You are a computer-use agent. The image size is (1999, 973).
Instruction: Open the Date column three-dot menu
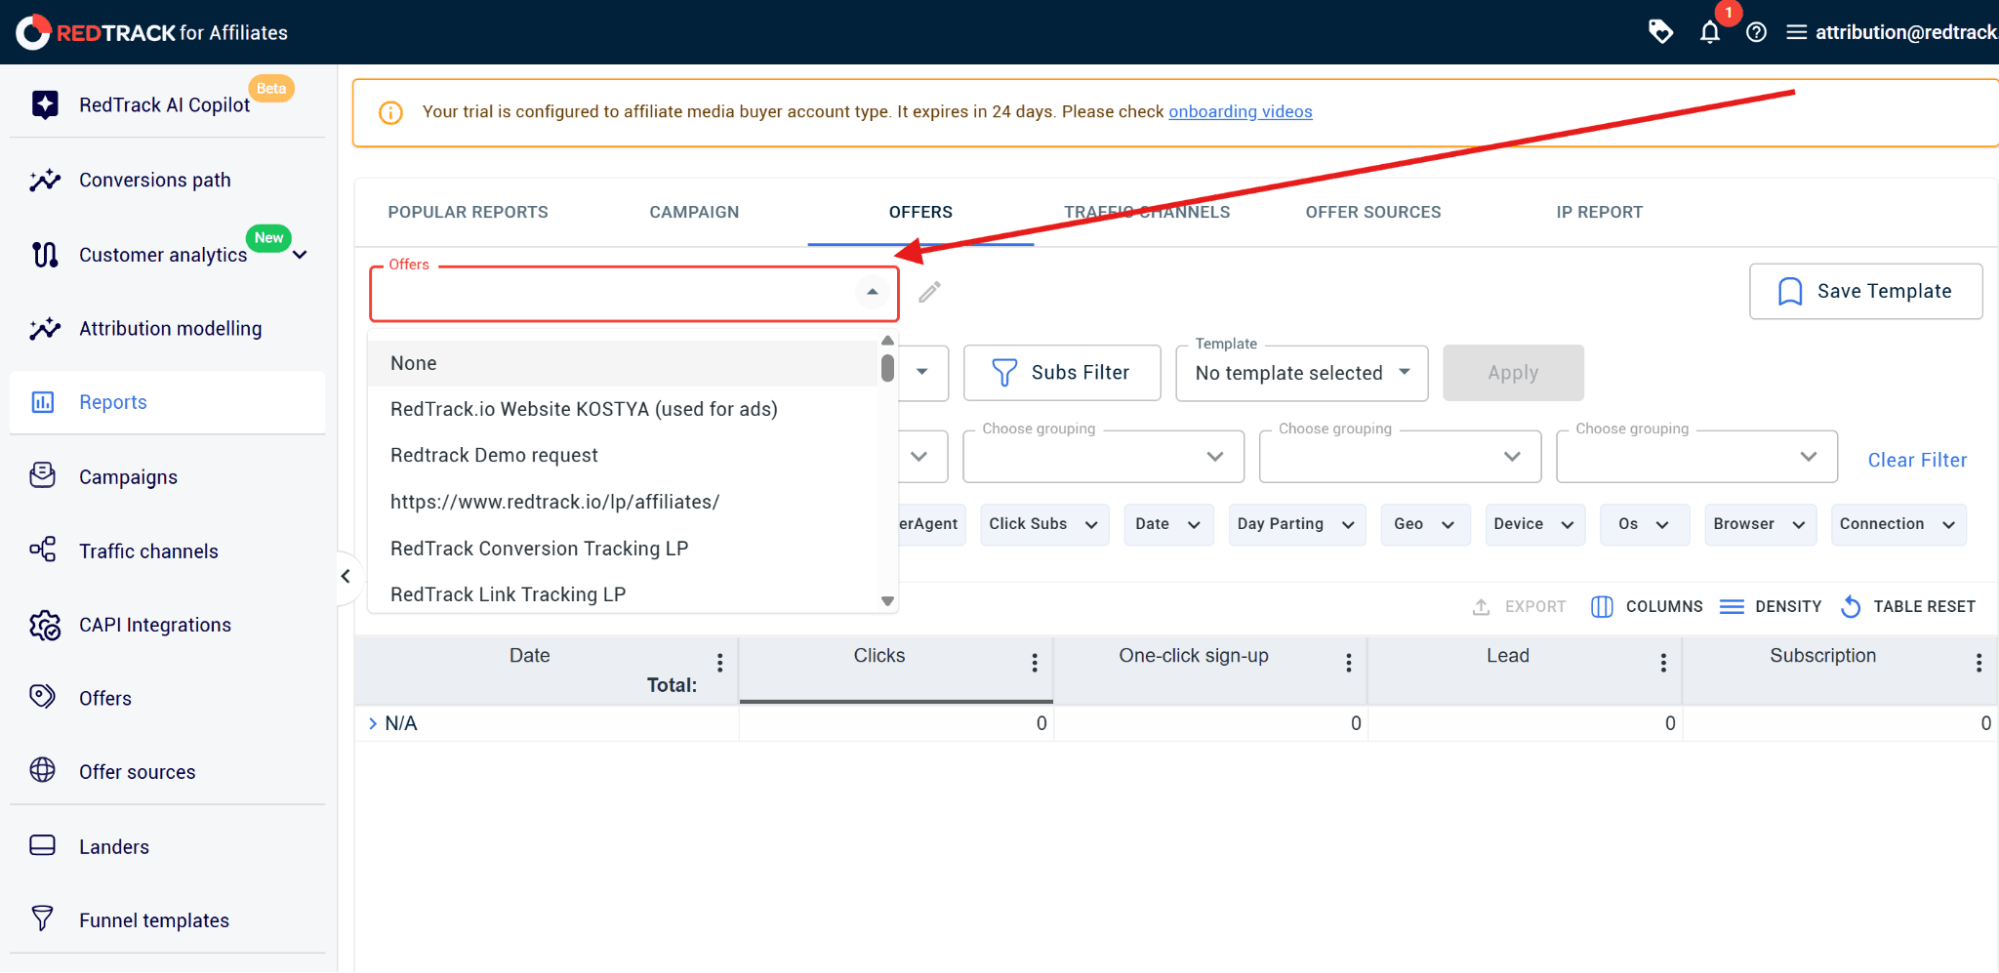pyautogui.click(x=720, y=663)
